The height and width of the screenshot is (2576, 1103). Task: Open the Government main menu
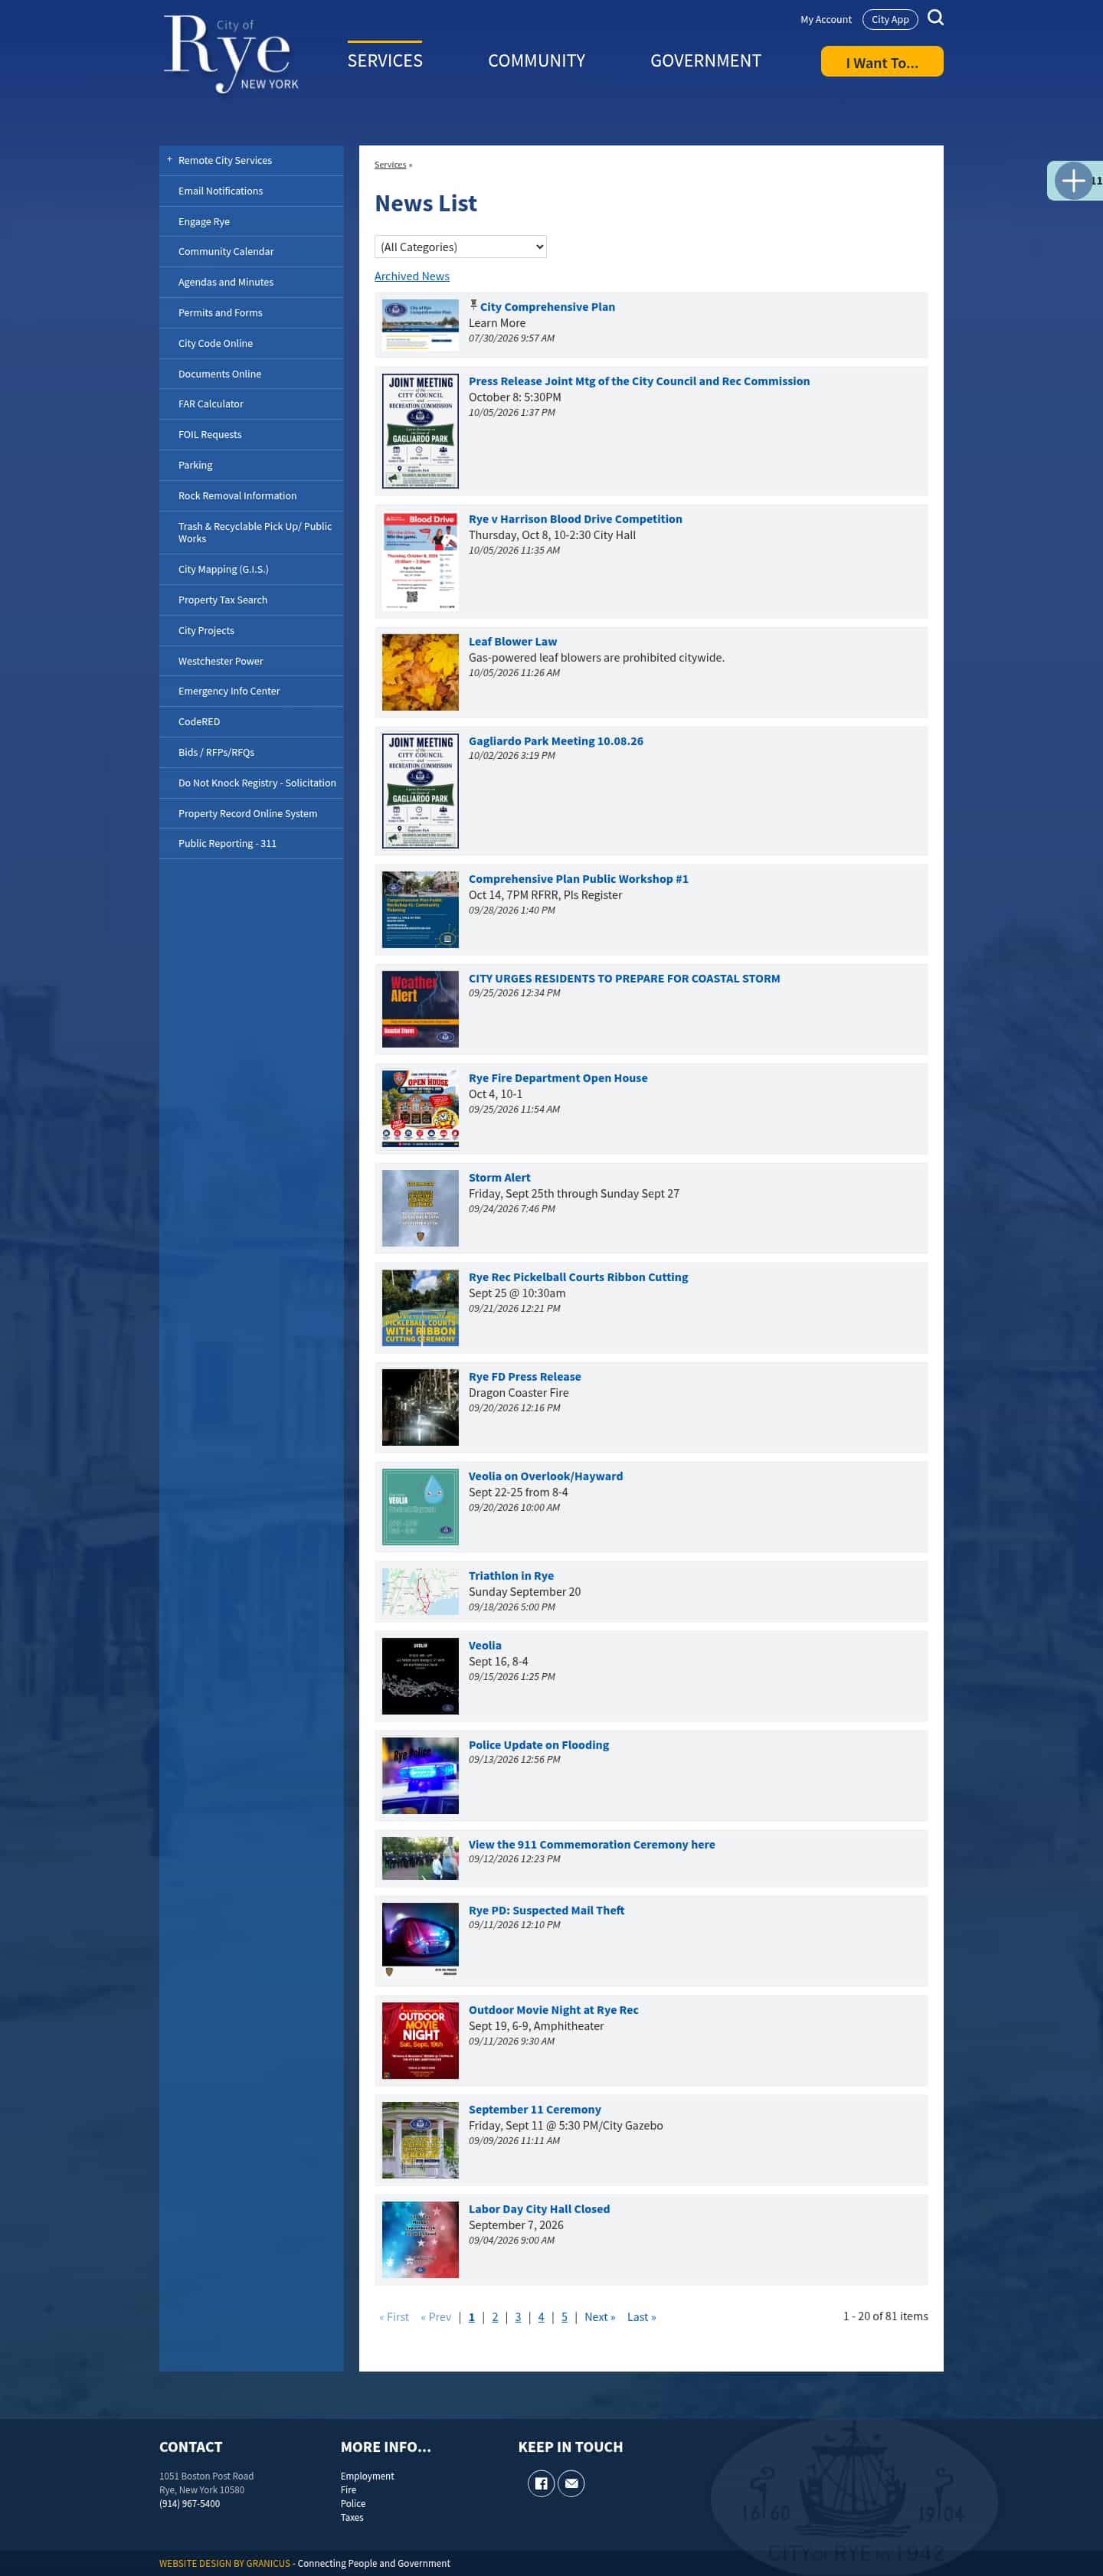pyautogui.click(x=705, y=61)
